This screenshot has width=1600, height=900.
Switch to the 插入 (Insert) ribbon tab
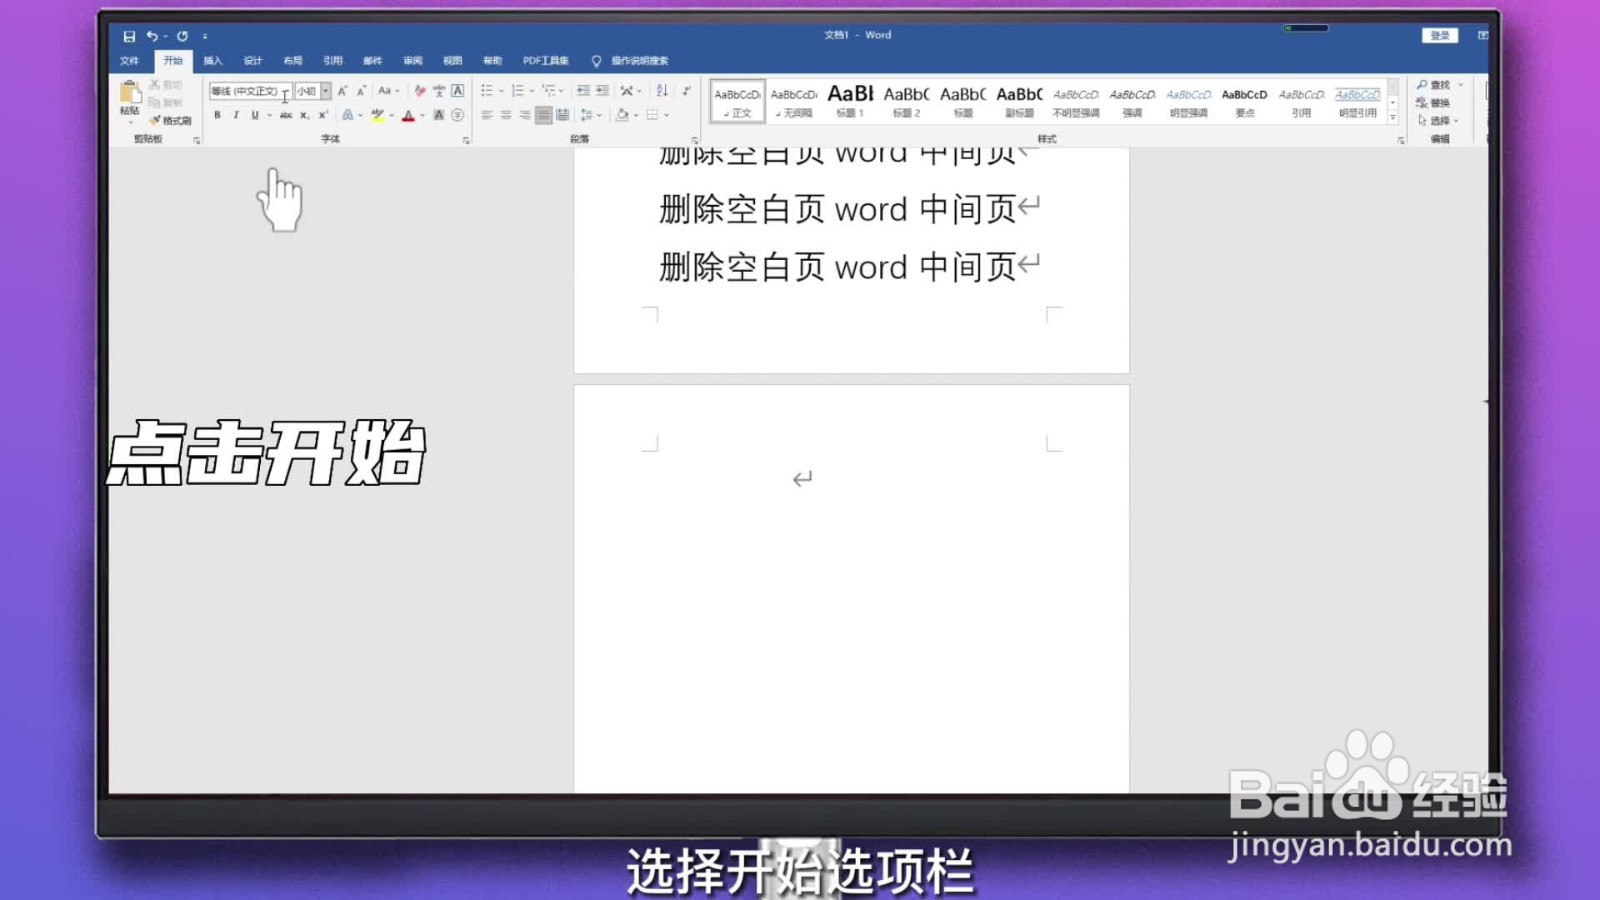pos(212,60)
